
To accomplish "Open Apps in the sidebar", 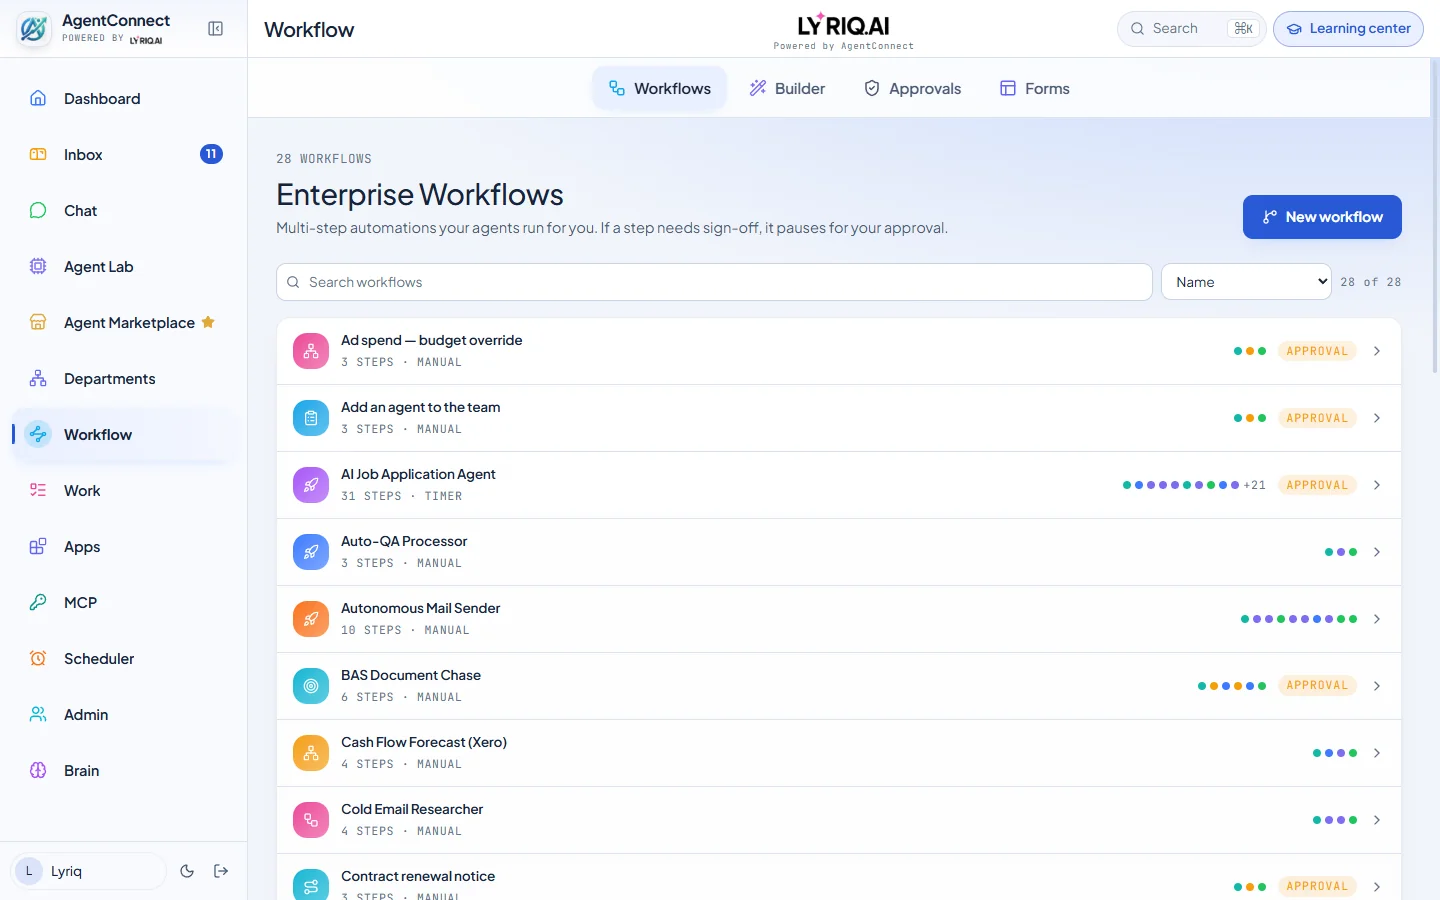I will (x=124, y=546).
